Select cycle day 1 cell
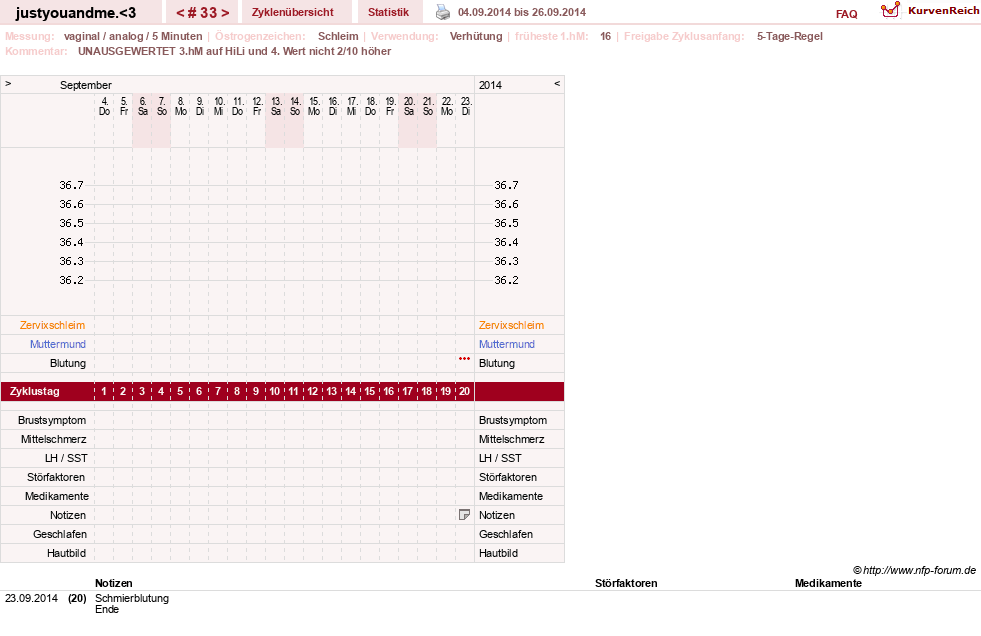The width and height of the screenshot is (981, 636). tap(104, 391)
